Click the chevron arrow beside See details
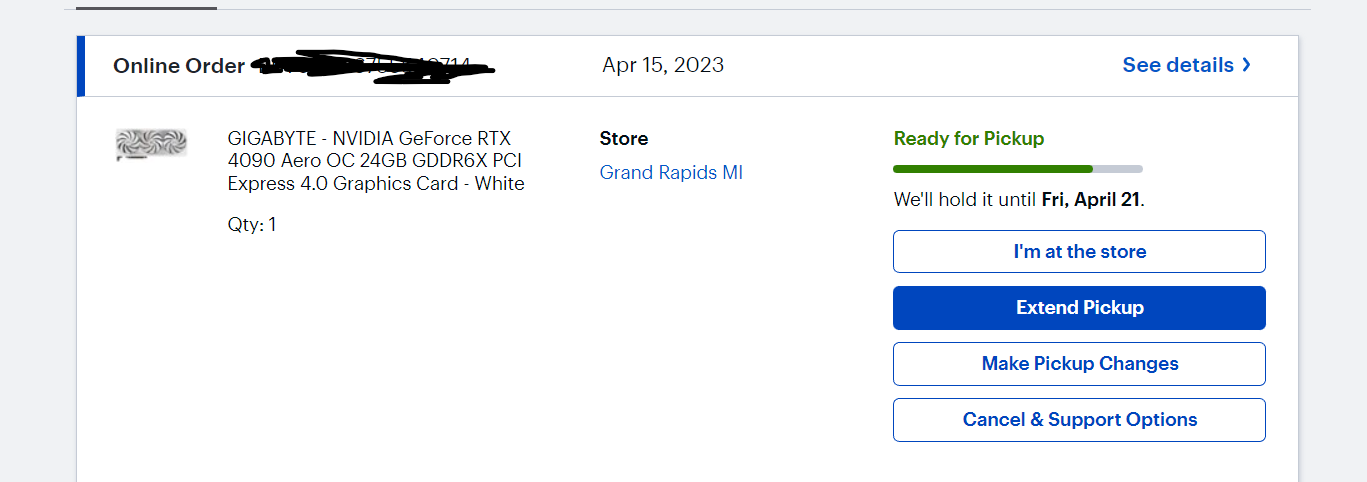 point(1246,65)
